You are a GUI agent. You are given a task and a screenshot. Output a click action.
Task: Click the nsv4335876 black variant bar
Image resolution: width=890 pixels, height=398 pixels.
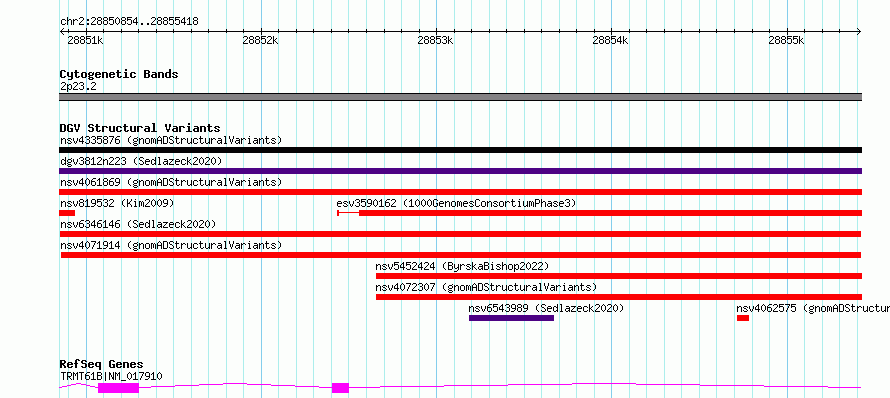[x=460, y=150]
